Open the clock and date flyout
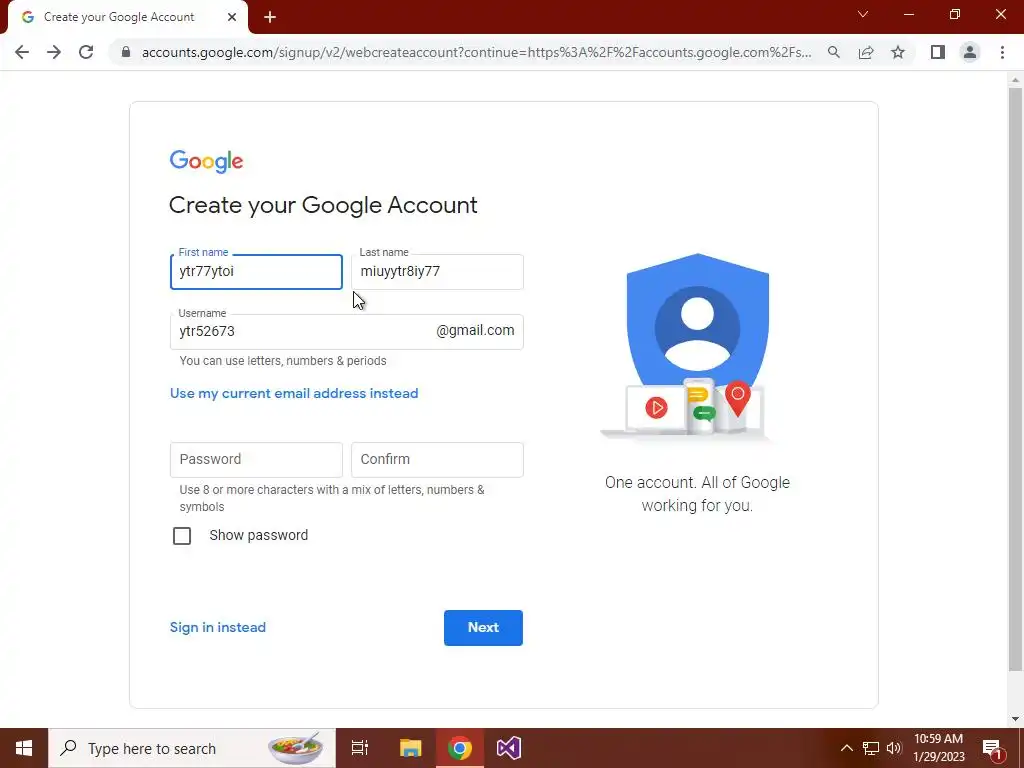The width and height of the screenshot is (1024, 768). [938, 748]
